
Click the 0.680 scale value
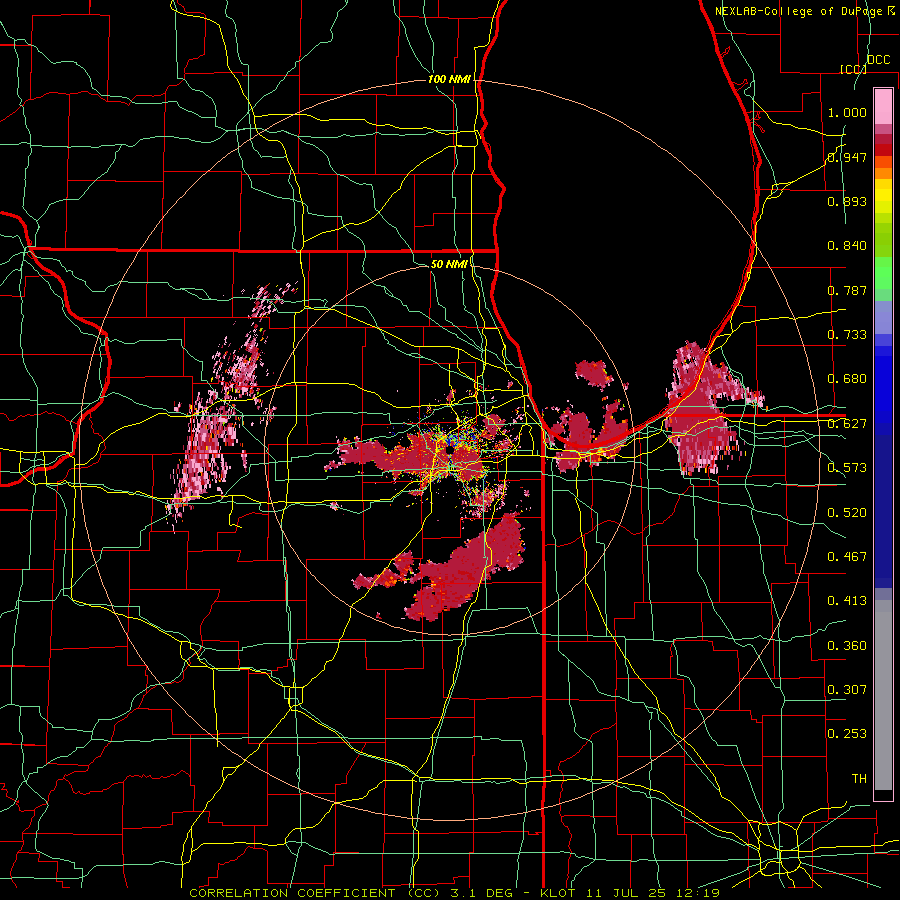point(847,379)
